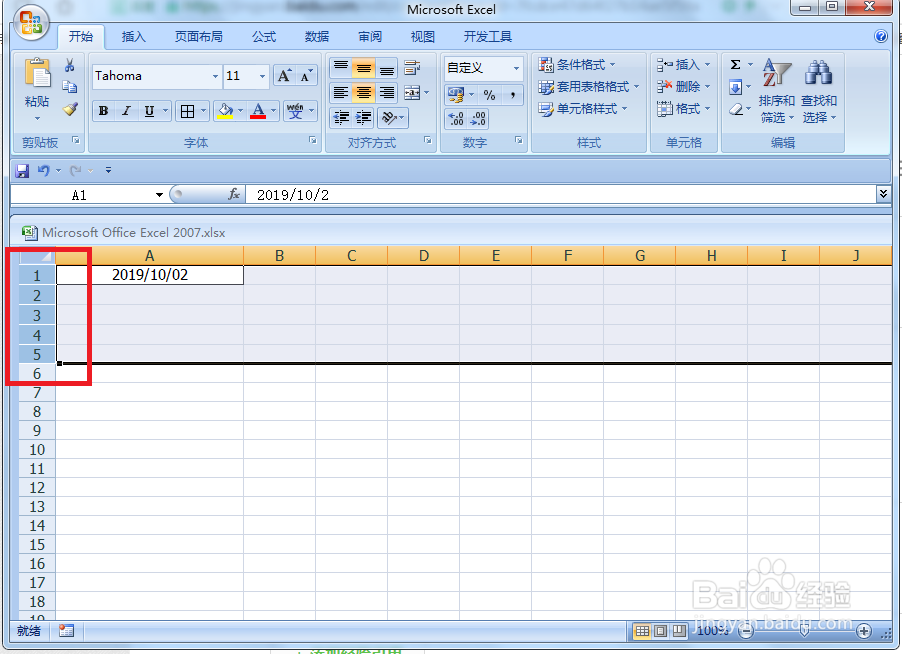The image size is (902, 654).
Task: Click the phonetic guide wén icon
Action: pos(295,111)
